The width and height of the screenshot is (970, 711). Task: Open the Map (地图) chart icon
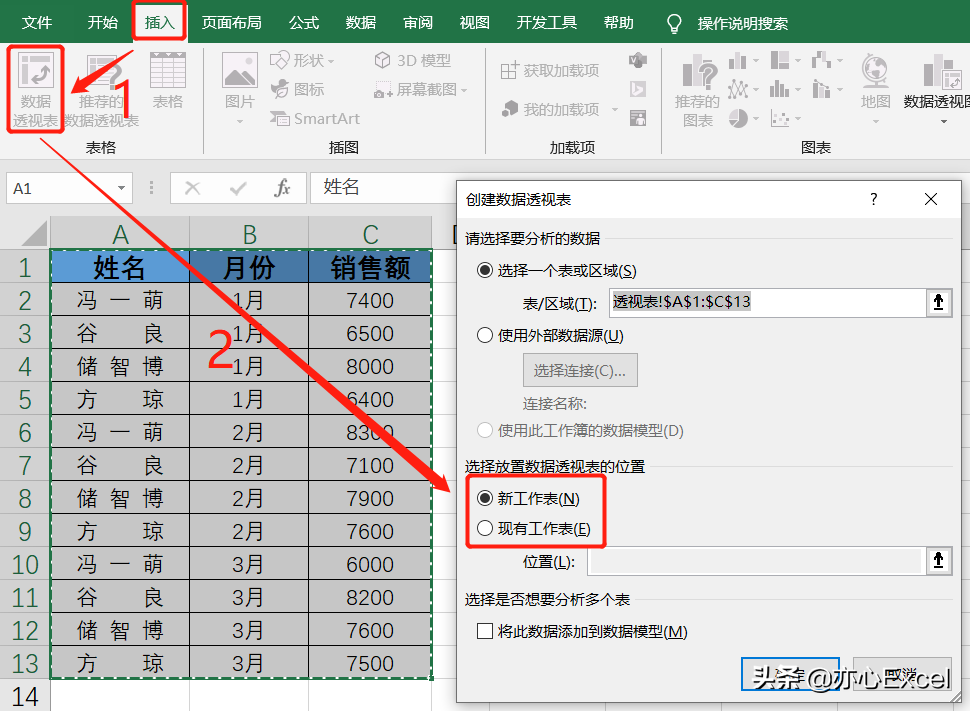click(x=875, y=88)
